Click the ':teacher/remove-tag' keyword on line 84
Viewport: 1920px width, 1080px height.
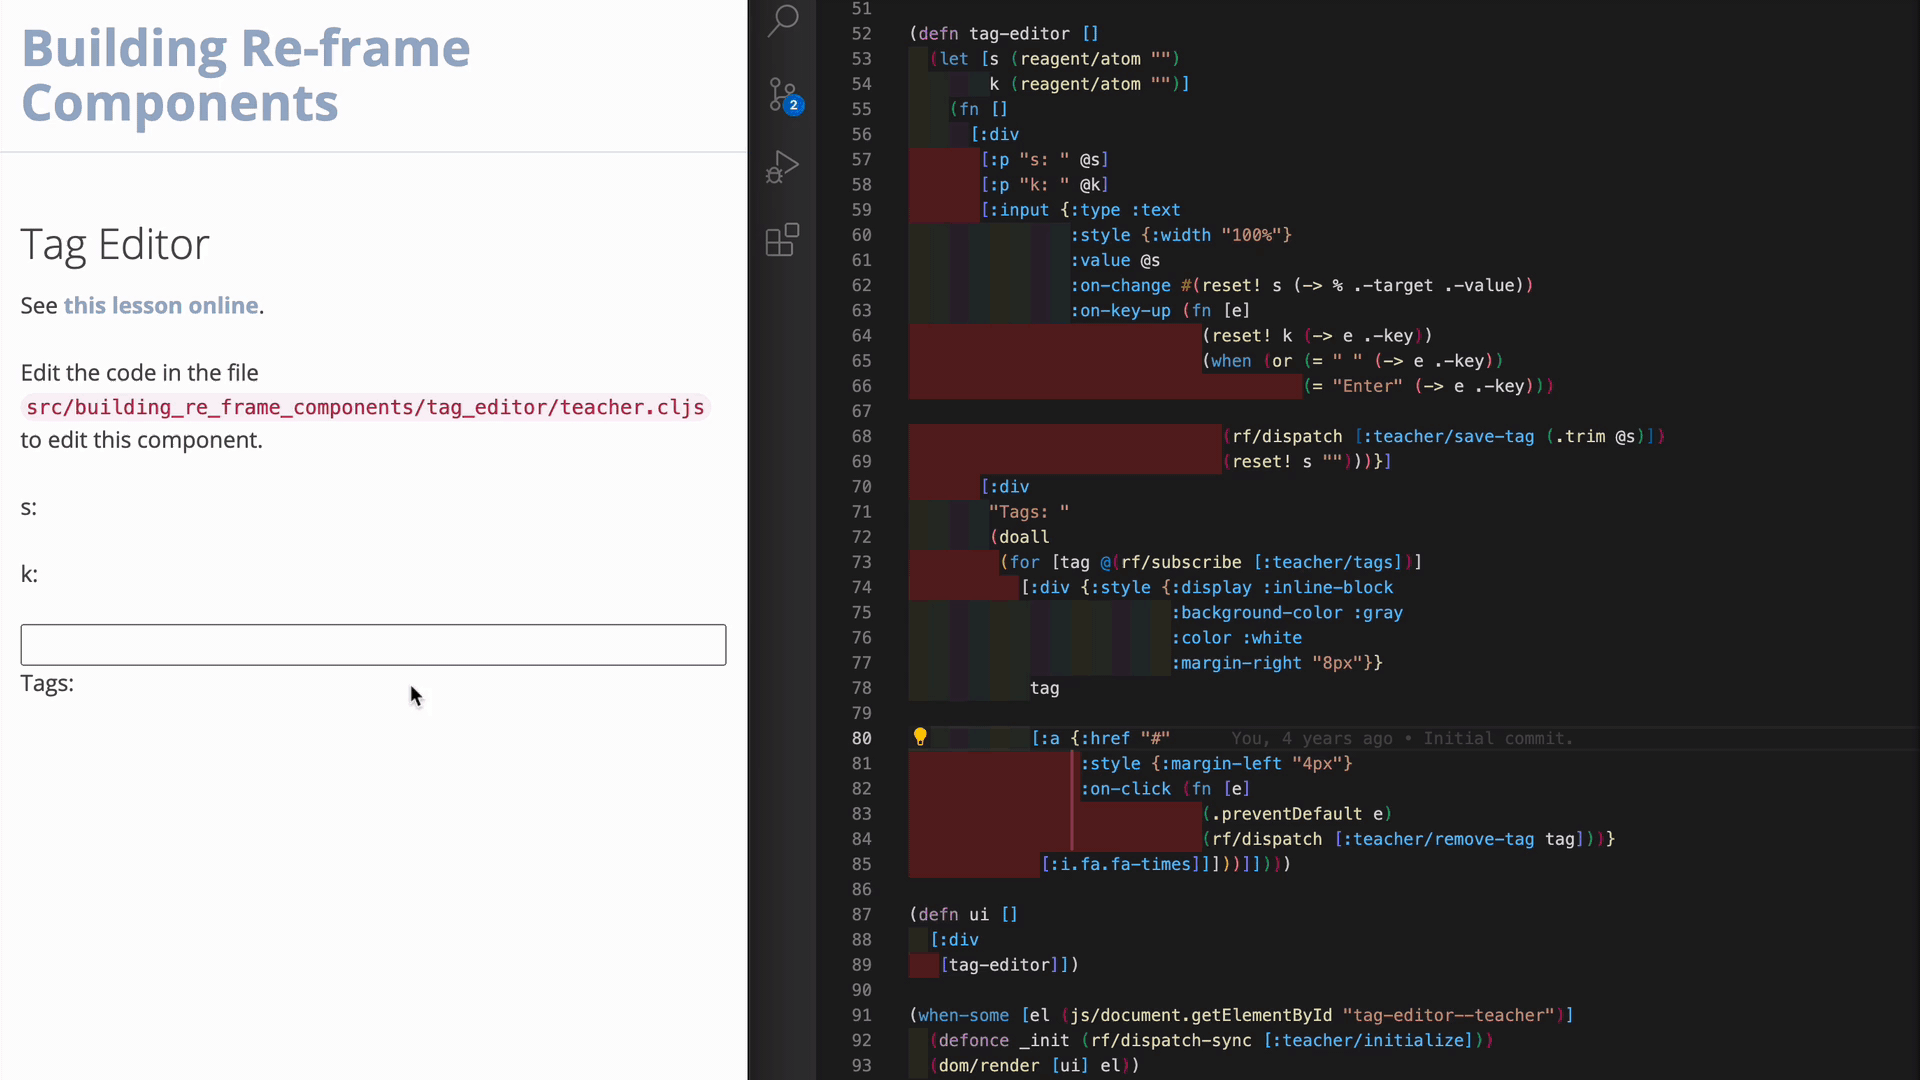[x=1439, y=840]
